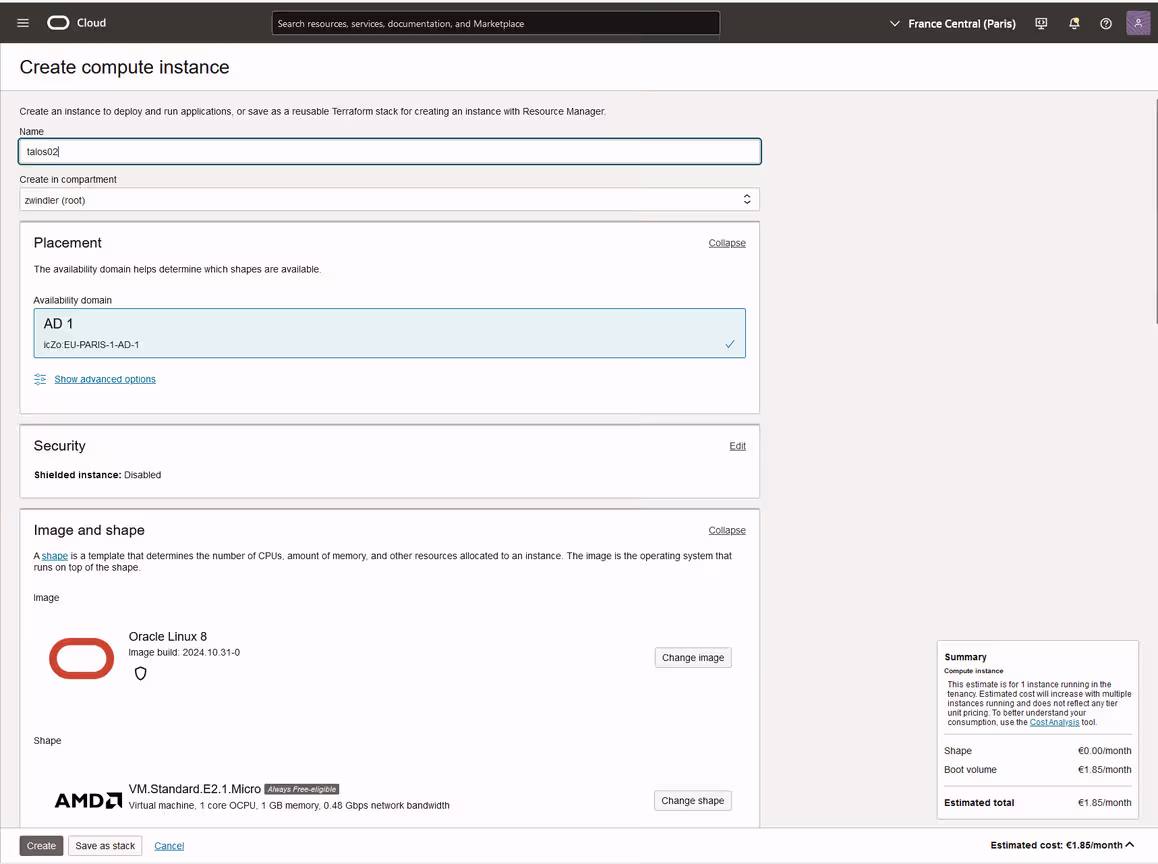Open the help question mark icon
The width and height of the screenshot is (1158, 864).
tap(1106, 23)
